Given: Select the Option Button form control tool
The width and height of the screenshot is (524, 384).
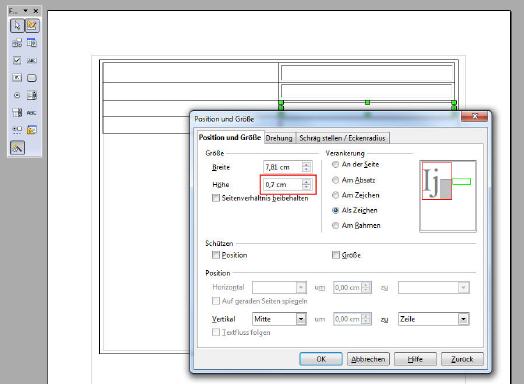Looking at the screenshot, I should click(17, 96).
